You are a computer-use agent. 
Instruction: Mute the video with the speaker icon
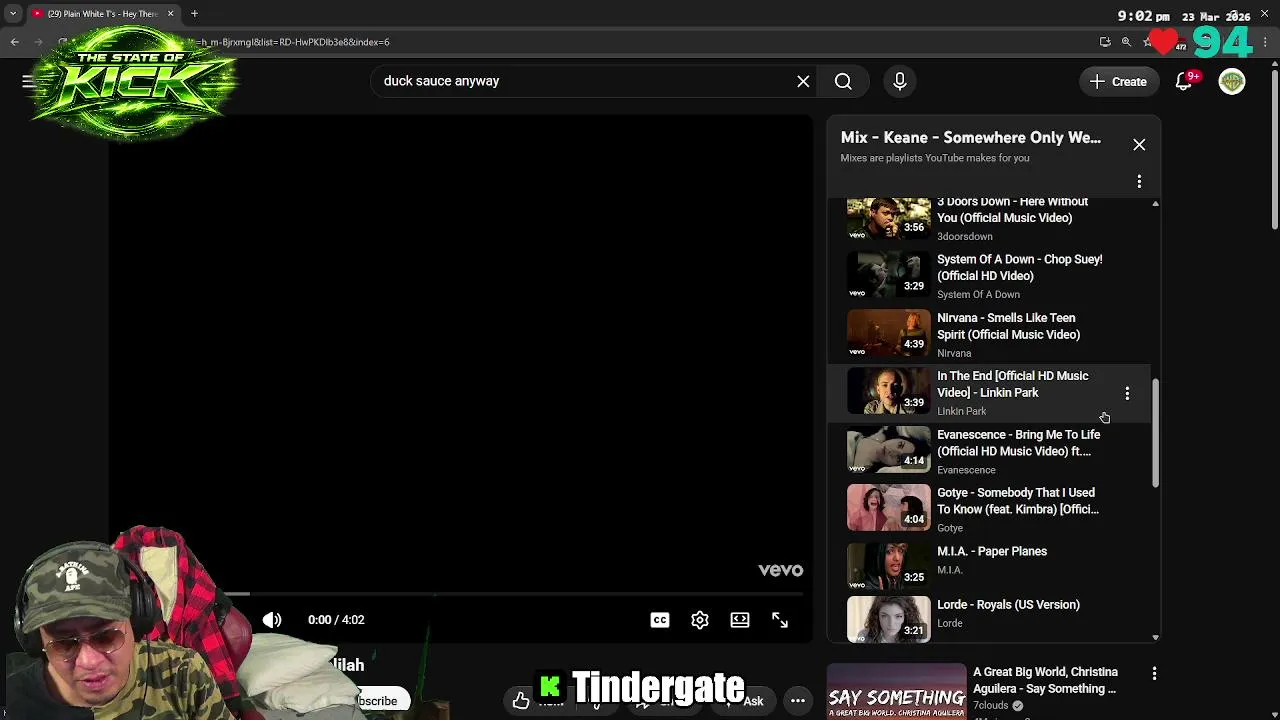(272, 620)
